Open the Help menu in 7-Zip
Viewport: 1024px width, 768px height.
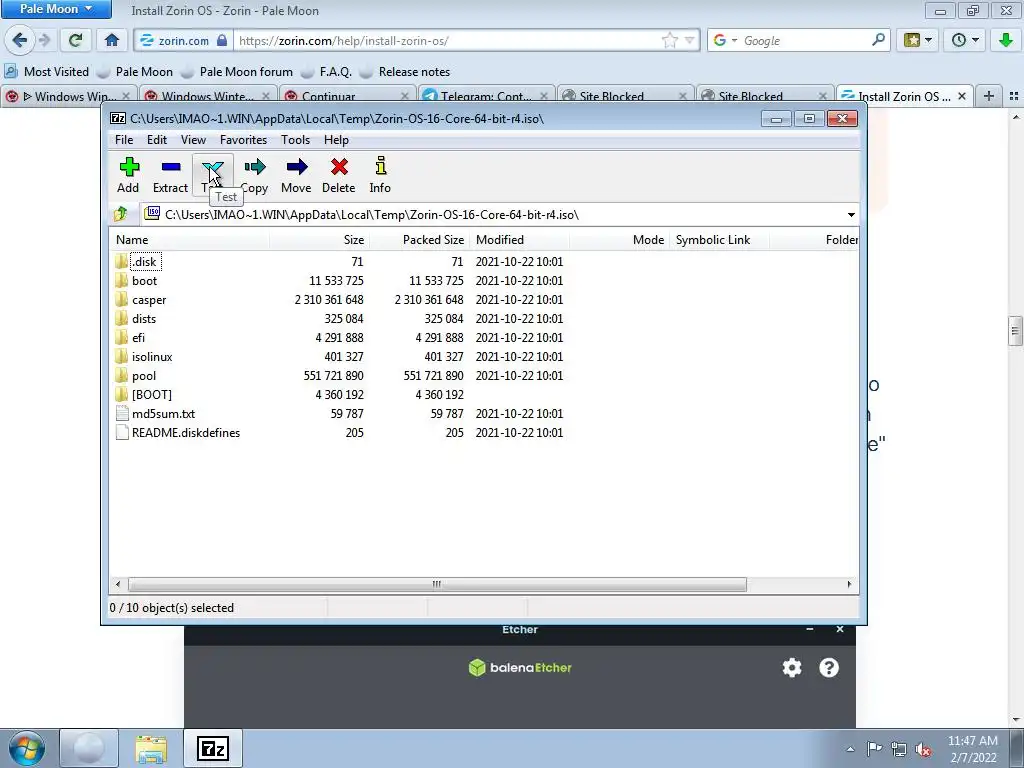(x=336, y=140)
